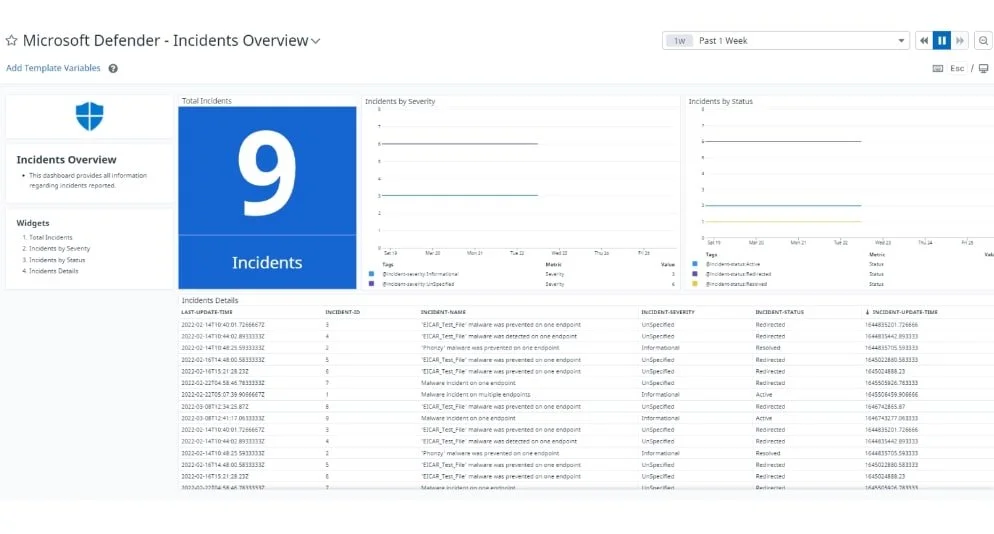Select update time '1646743277.063333' cell
The width and height of the screenshot is (994, 534).
891,419
